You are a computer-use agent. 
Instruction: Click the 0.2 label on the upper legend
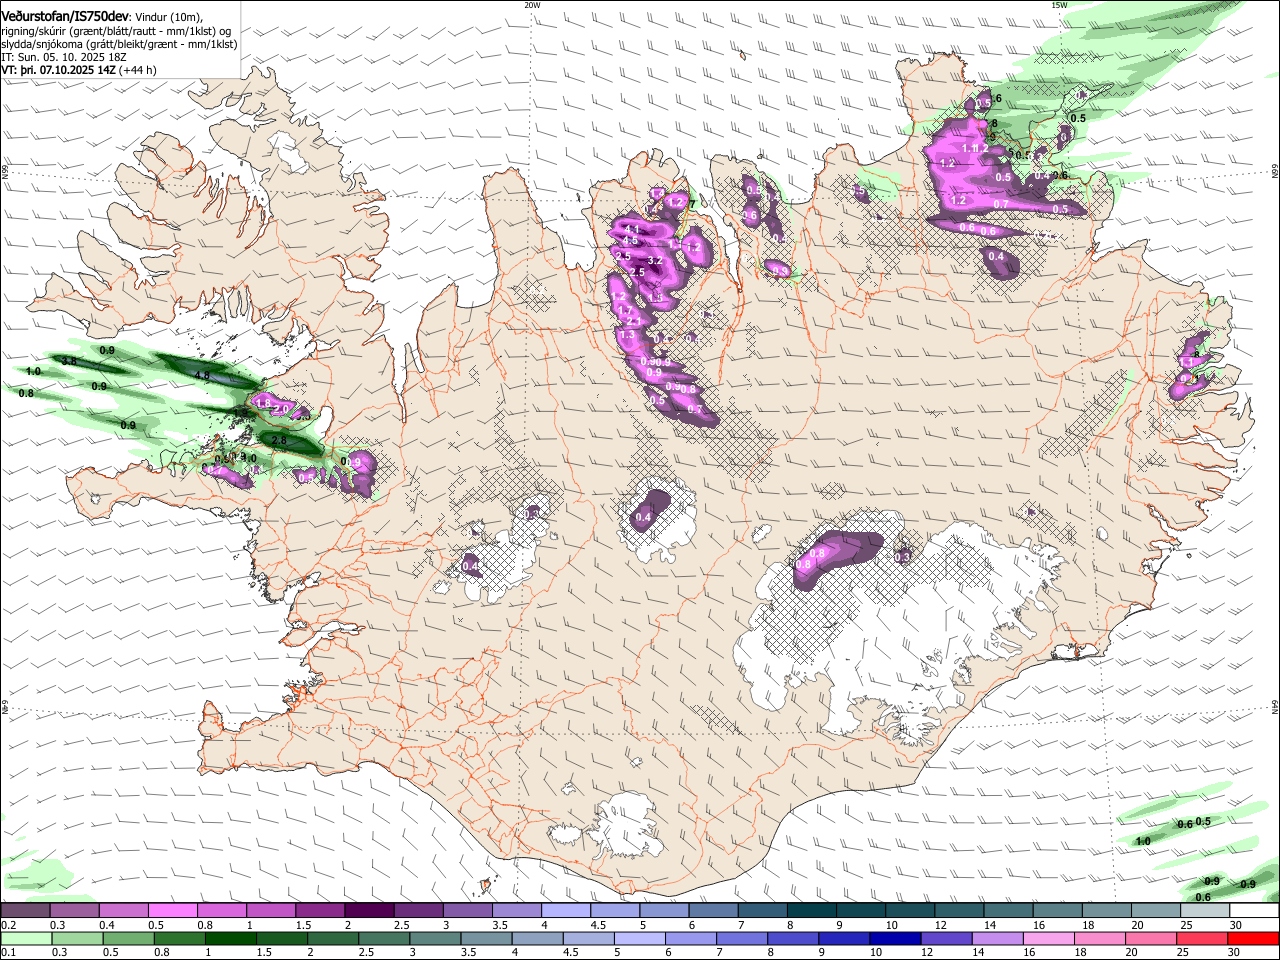8,924
